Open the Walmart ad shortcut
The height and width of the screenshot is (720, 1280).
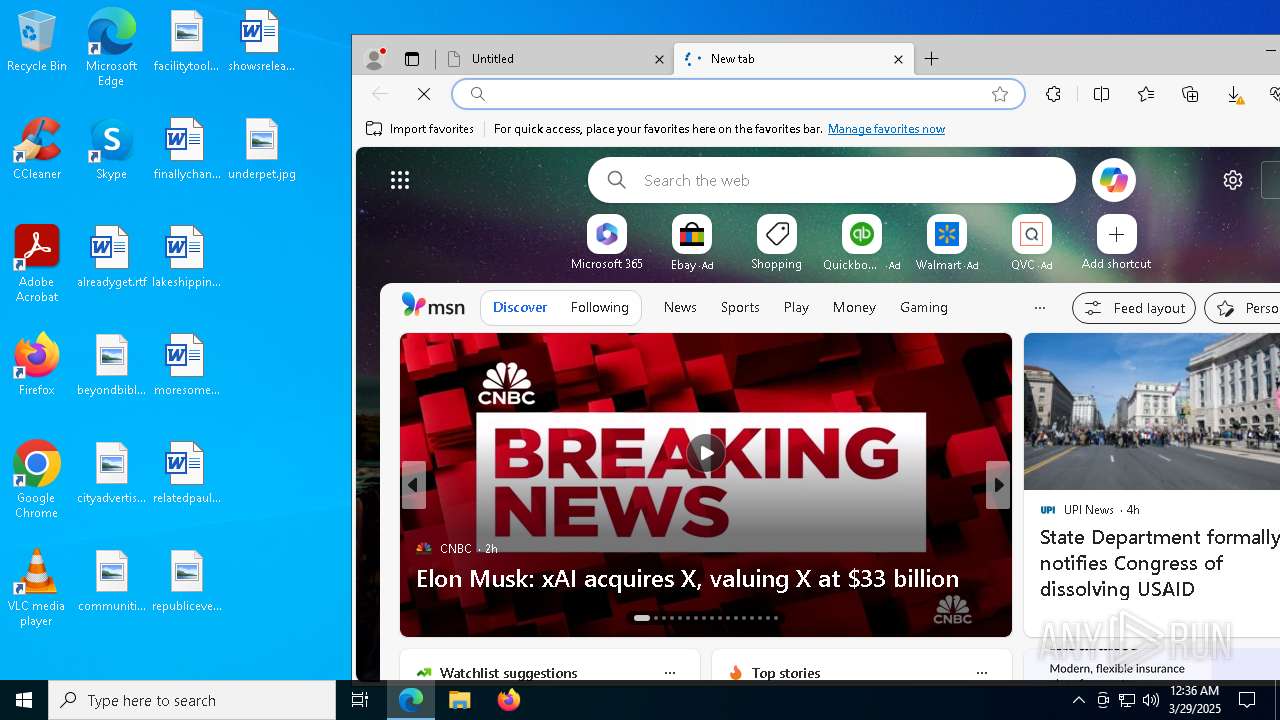pyautogui.click(x=946, y=243)
